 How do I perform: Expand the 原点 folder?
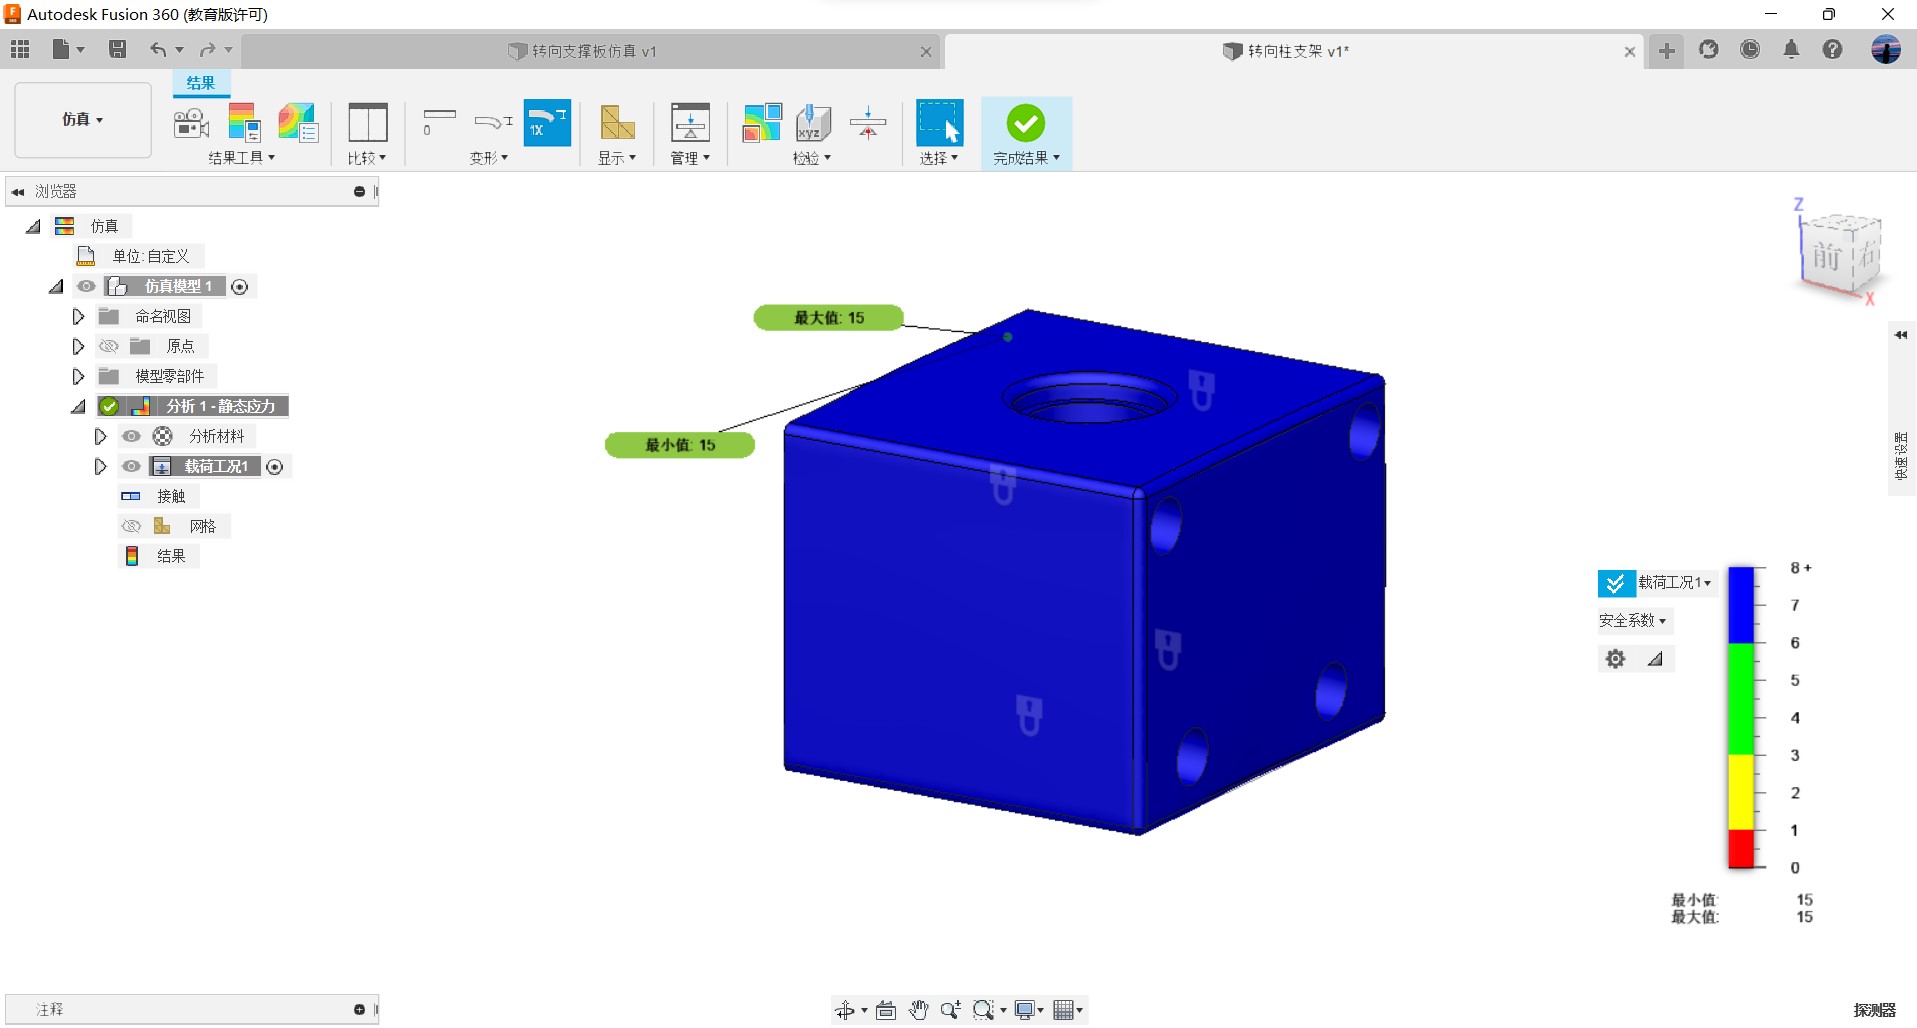coord(78,346)
